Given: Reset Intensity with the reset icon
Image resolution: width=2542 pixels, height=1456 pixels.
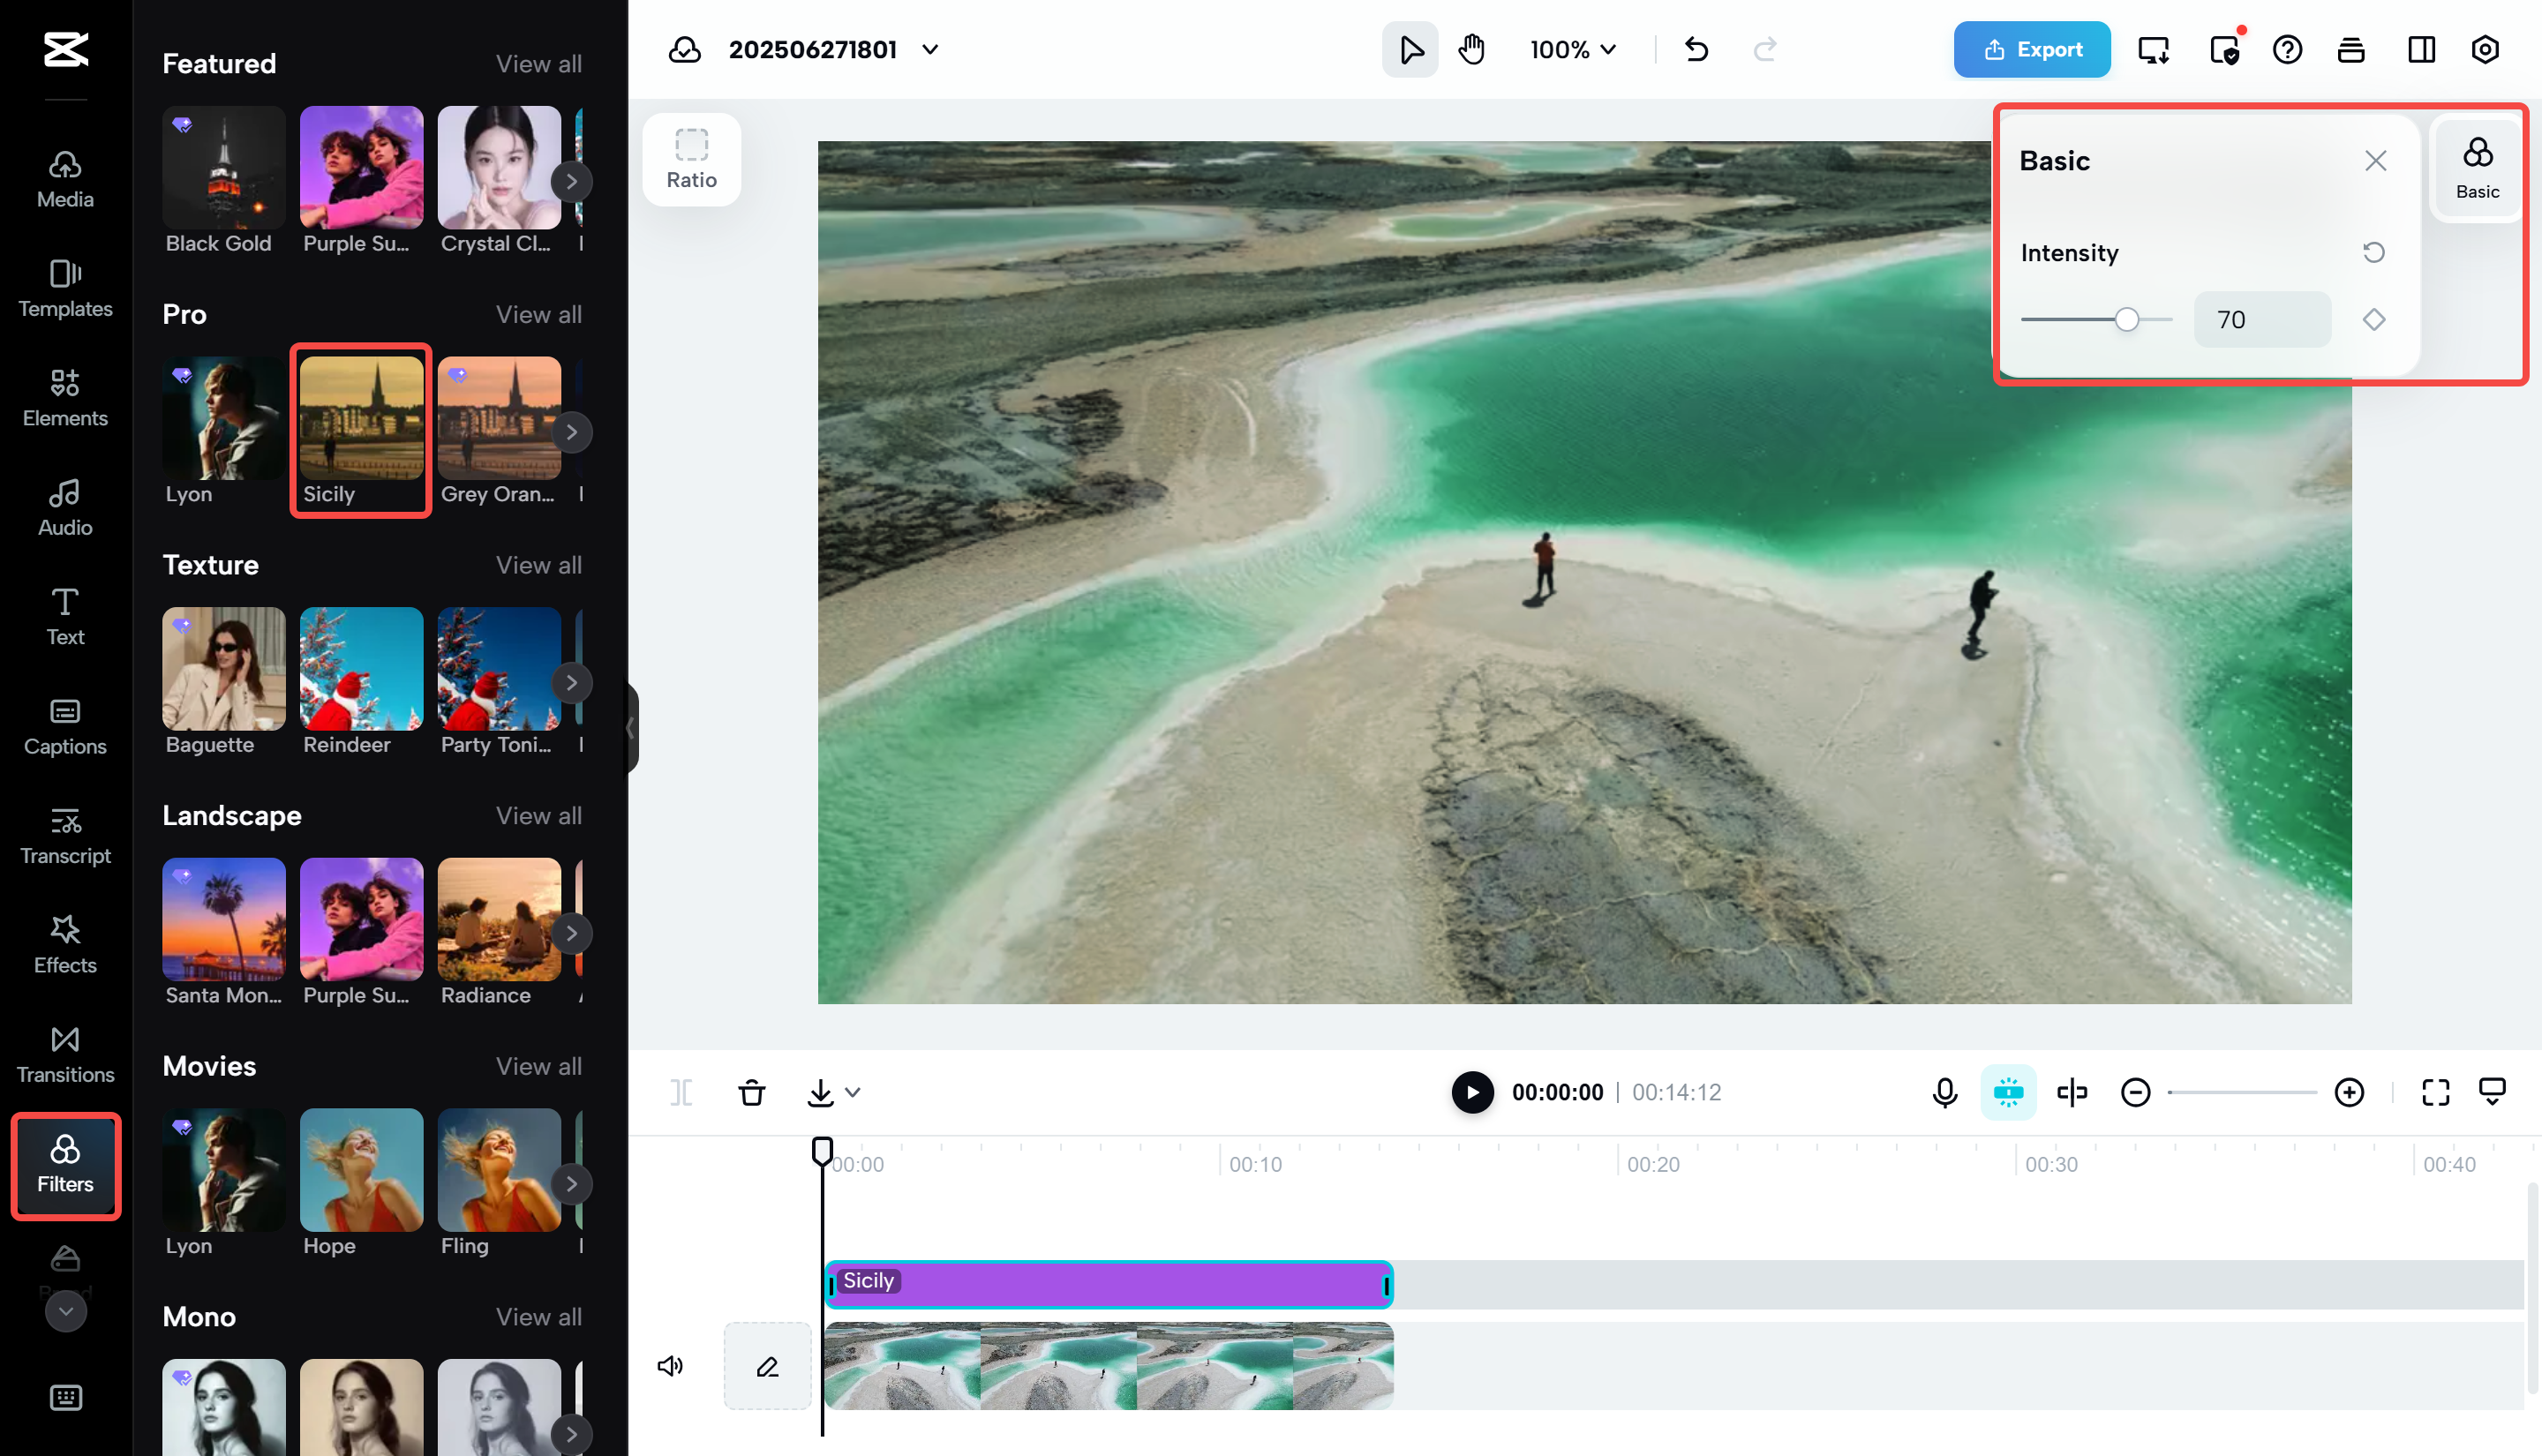Looking at the screenshot, I should click(2374, 252).
